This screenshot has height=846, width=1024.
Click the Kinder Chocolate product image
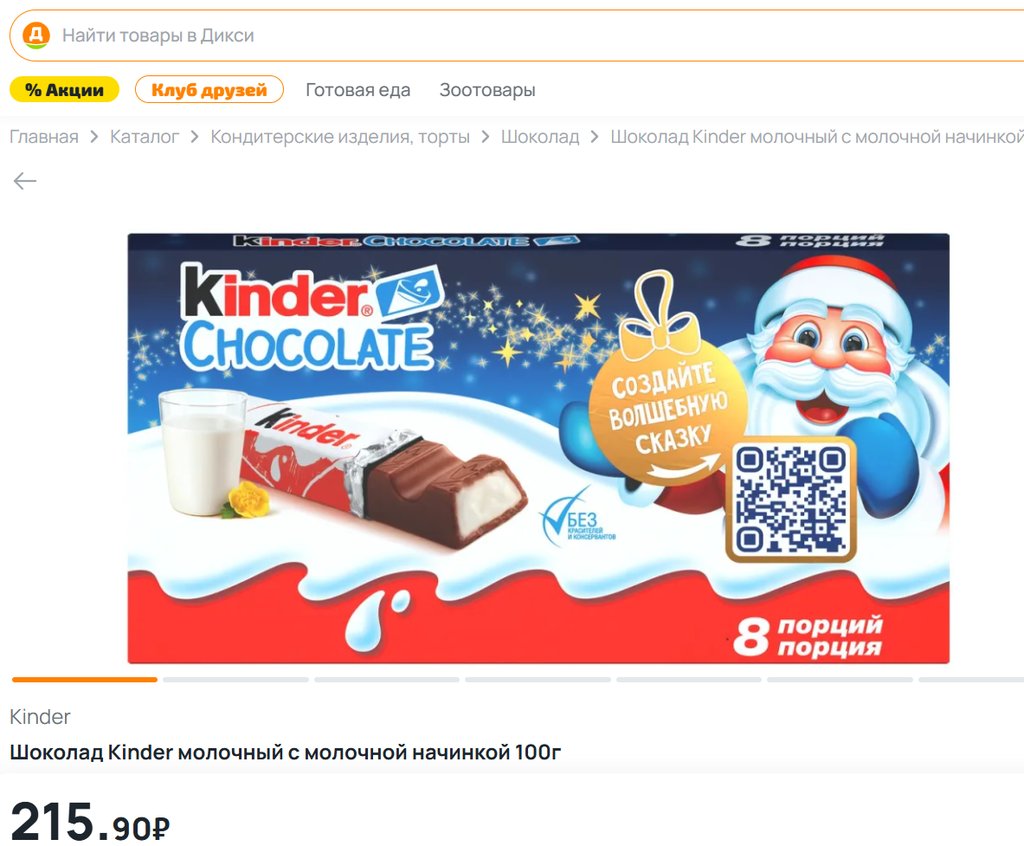(538, 448)
